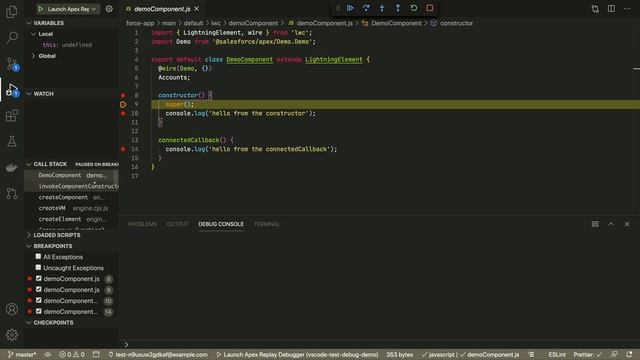Open the Explorer view in the activity bar
The width and height of the screenshot is (640, 360).
[x=12, y=12]
